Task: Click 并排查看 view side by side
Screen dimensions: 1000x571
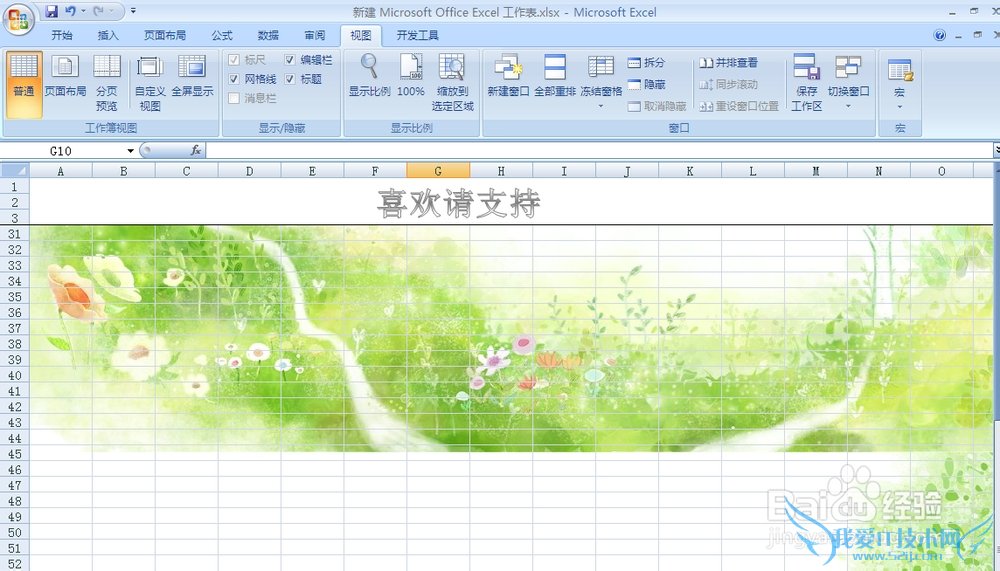Action: click(728, 63)
